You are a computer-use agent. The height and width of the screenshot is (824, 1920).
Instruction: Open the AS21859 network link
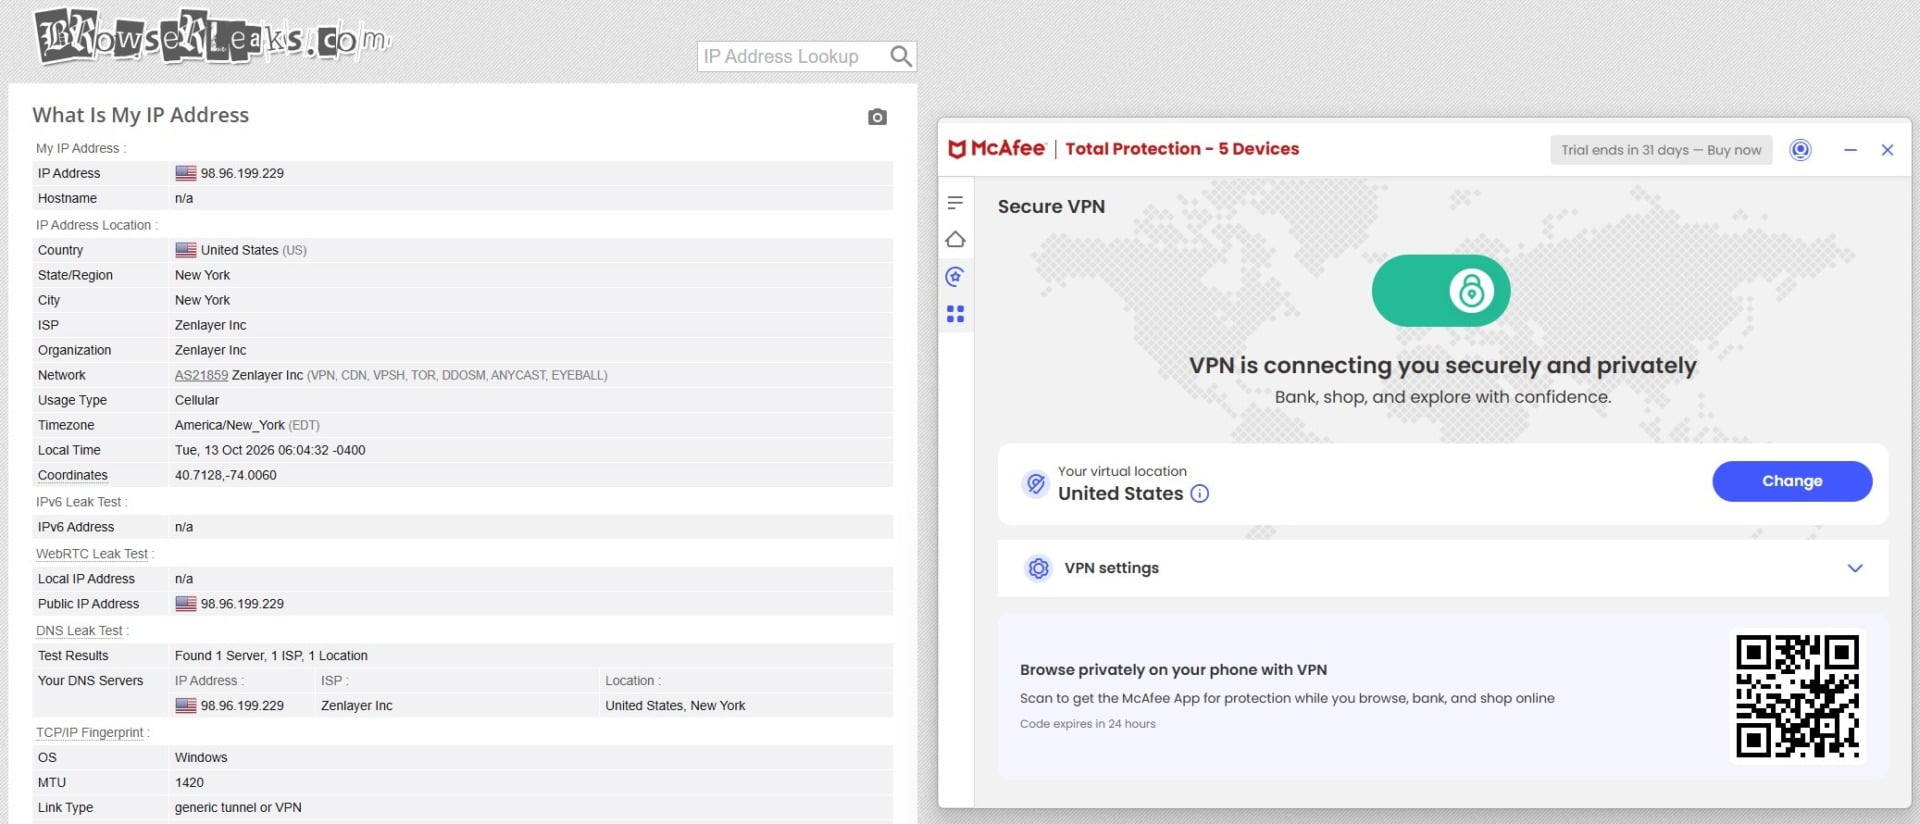pyautogui.click(x=201, y=375)
